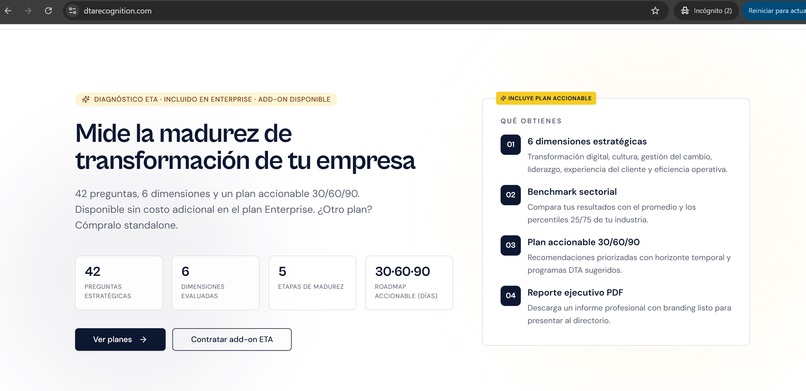The width and height of the screenshot is (806, 391).
Task: Click the dtarecognition.com address bar
Action: pos(365,10)
